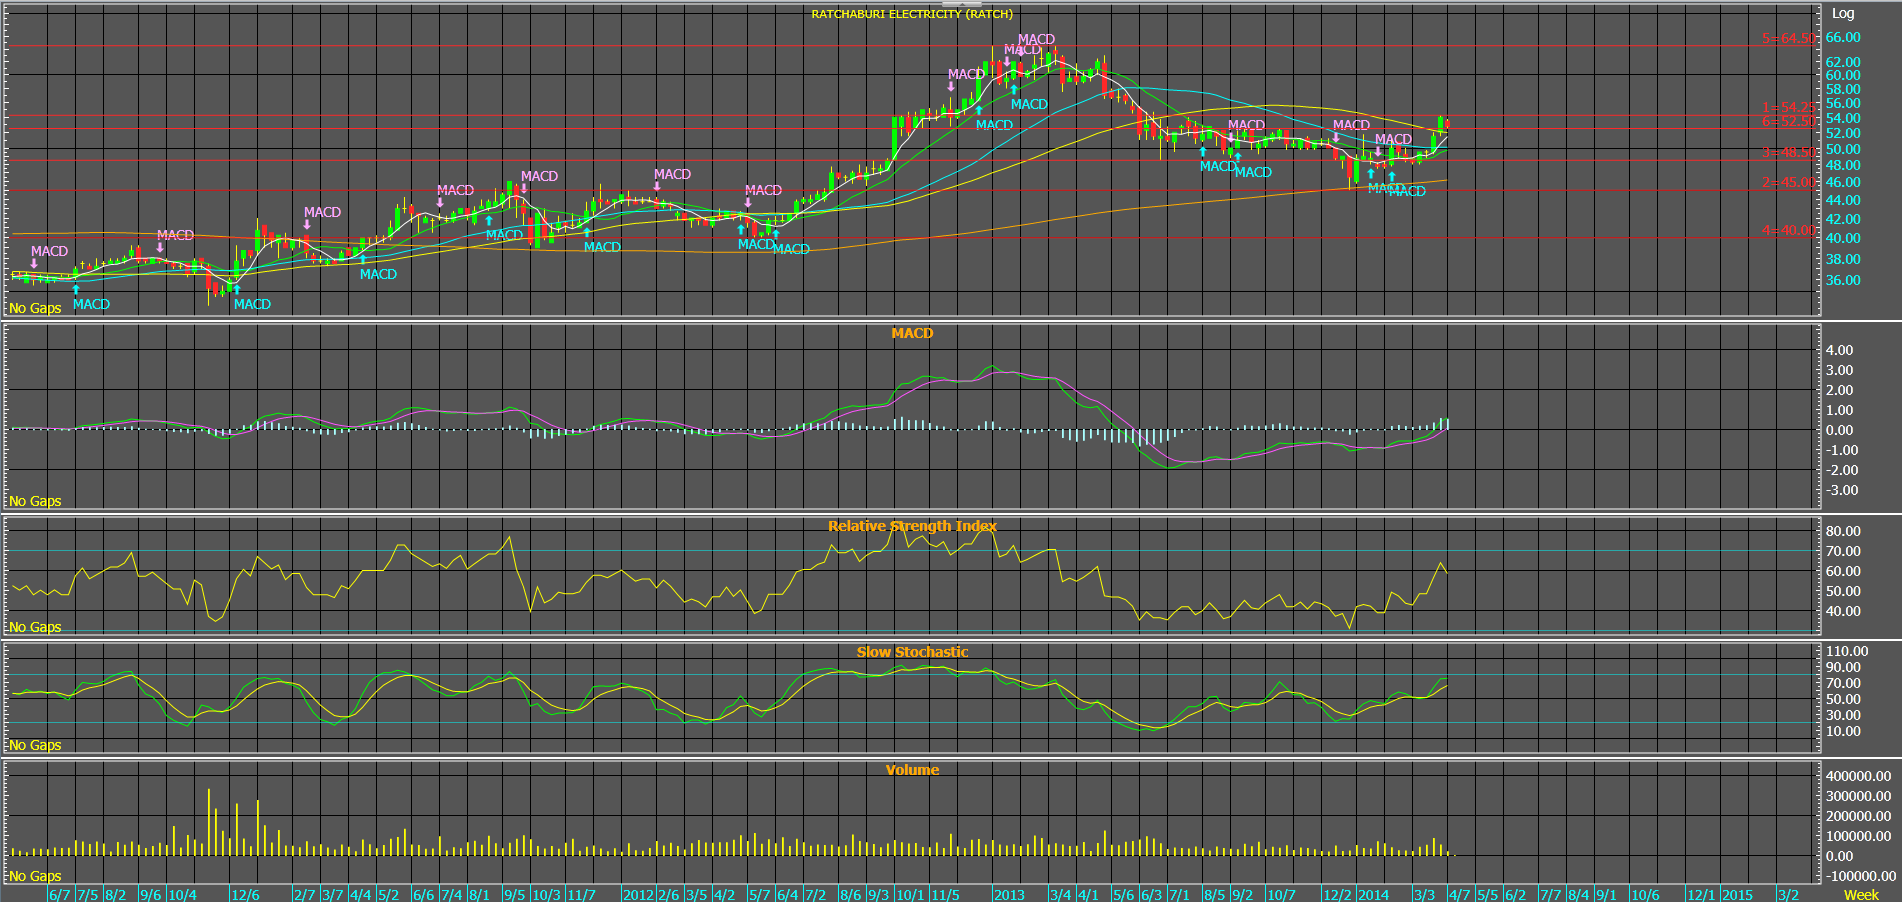Click the 6/7 date on time axis
This screenshot has height=902, width=1902.
point(60,895)
